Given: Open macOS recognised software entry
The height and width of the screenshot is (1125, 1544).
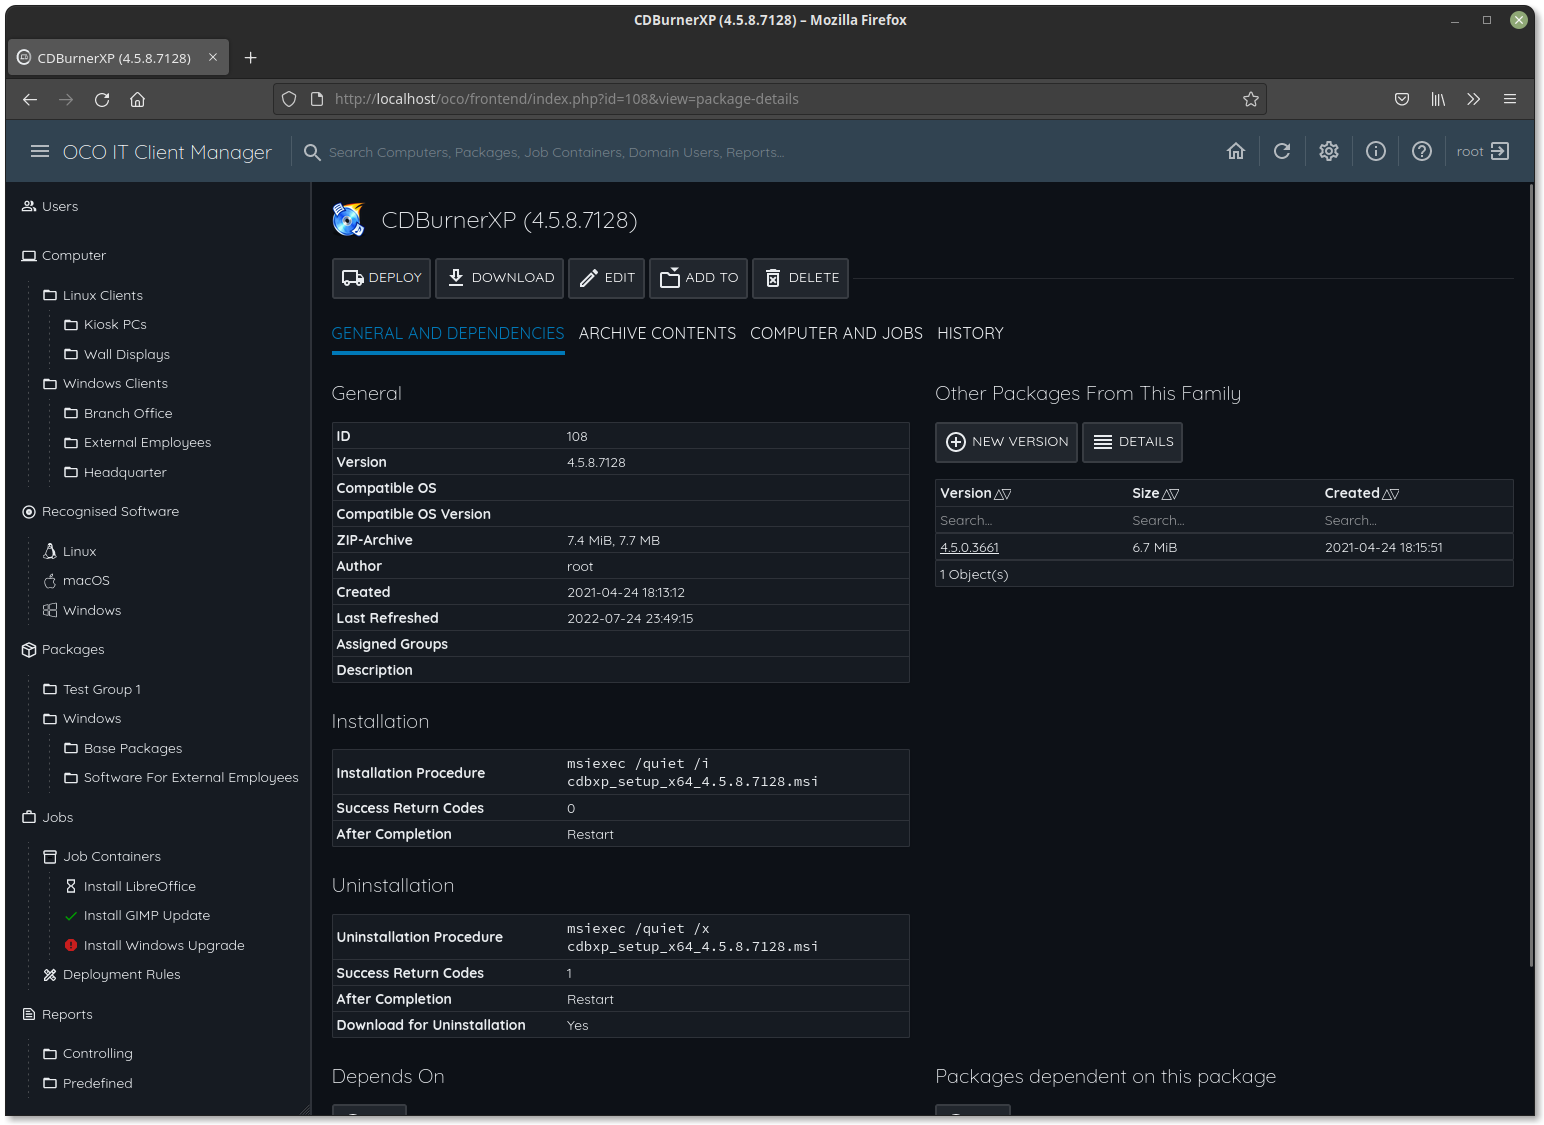Looking at the screenshot, I should coord(77,580).
